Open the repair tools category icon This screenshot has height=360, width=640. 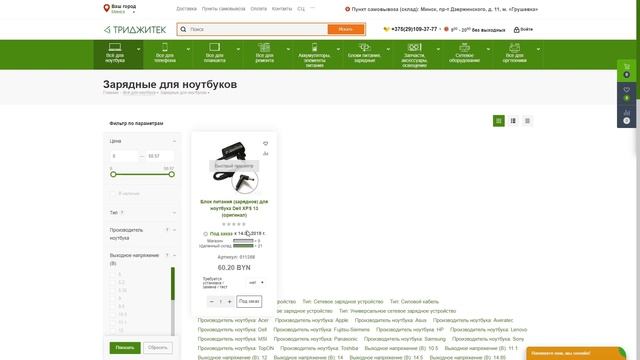[264, 47]
